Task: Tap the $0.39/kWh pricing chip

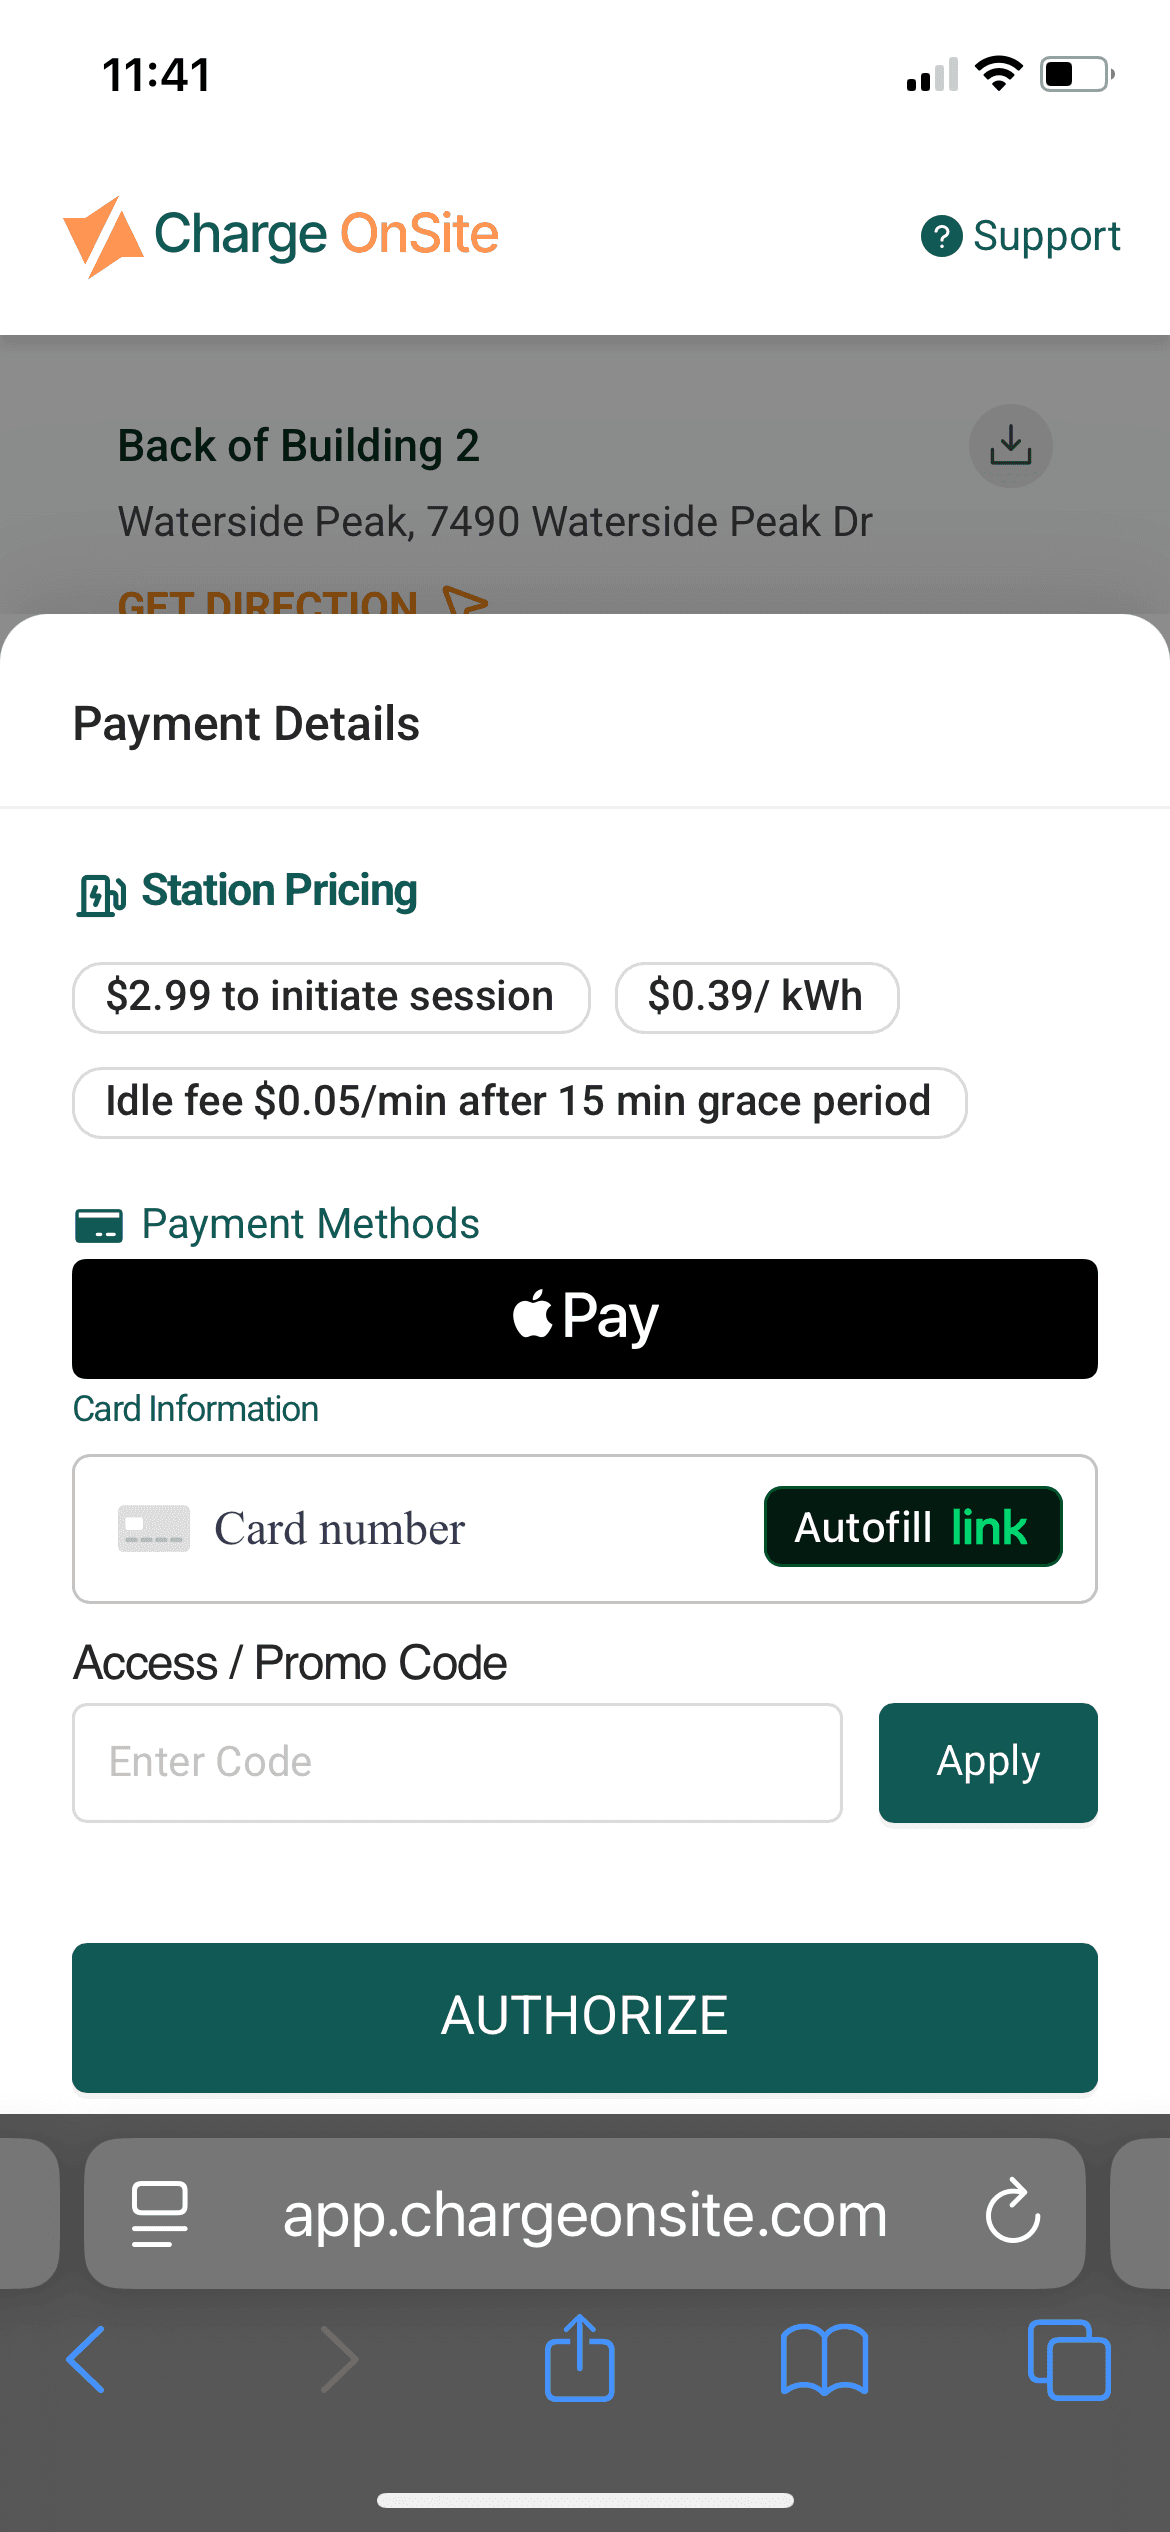Action: (756, 997)
